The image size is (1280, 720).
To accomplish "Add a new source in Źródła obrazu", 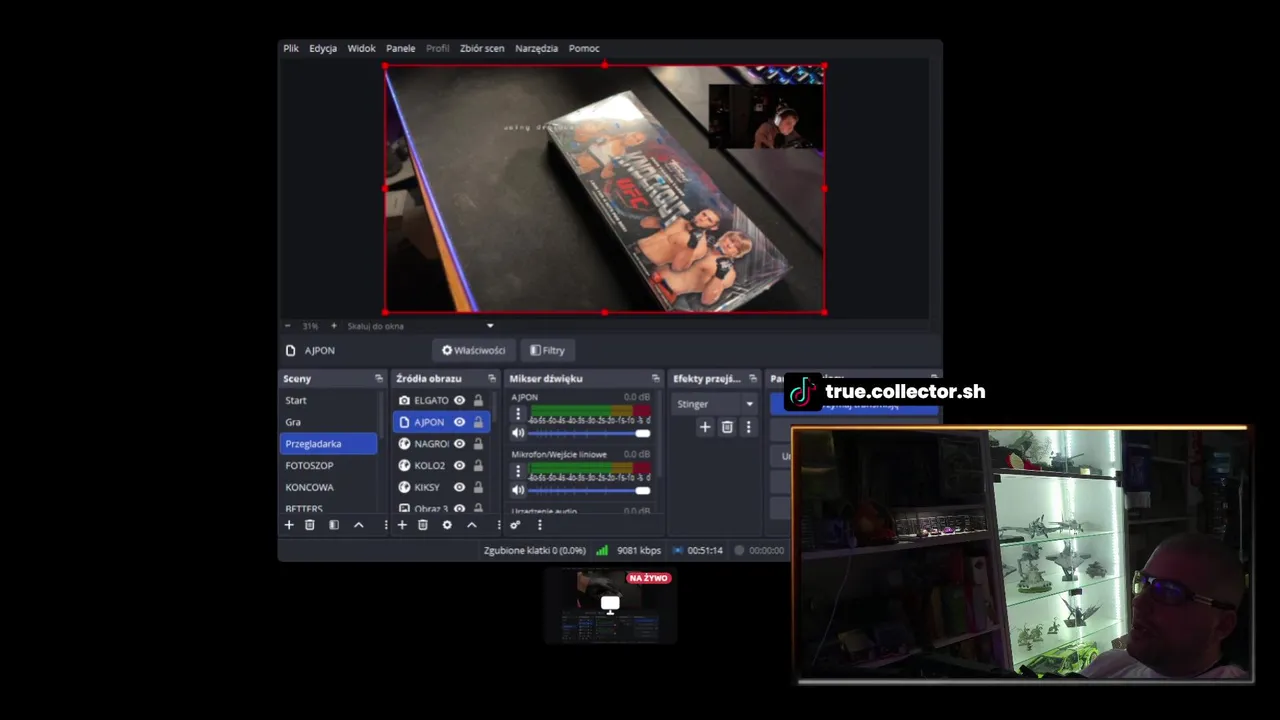I will tap(402, 525).
